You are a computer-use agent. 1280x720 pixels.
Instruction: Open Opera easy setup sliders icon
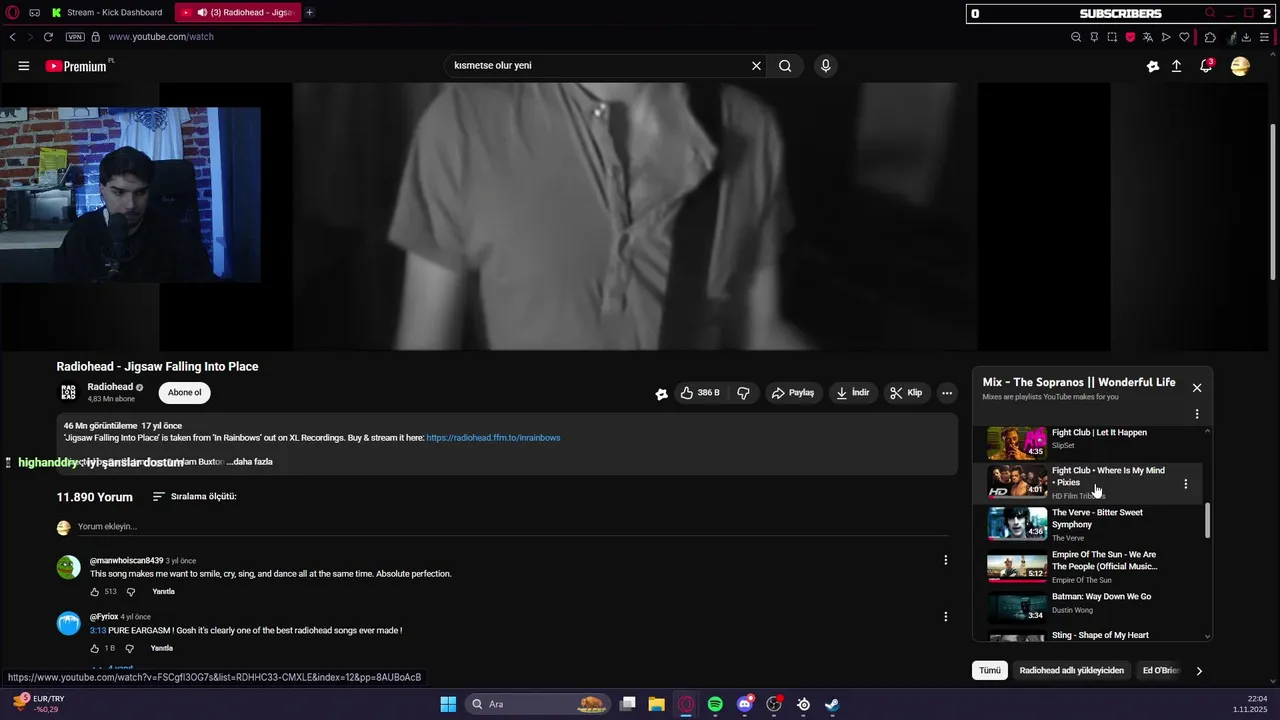(1265, 37)
